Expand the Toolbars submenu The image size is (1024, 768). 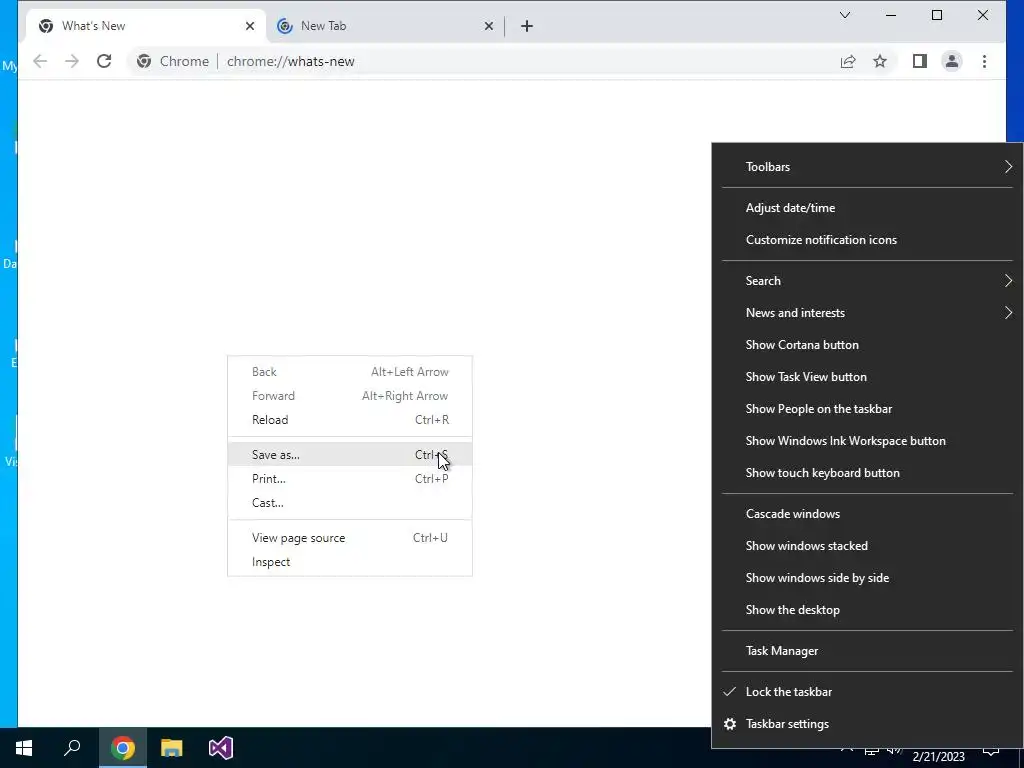tap(867, 167)
